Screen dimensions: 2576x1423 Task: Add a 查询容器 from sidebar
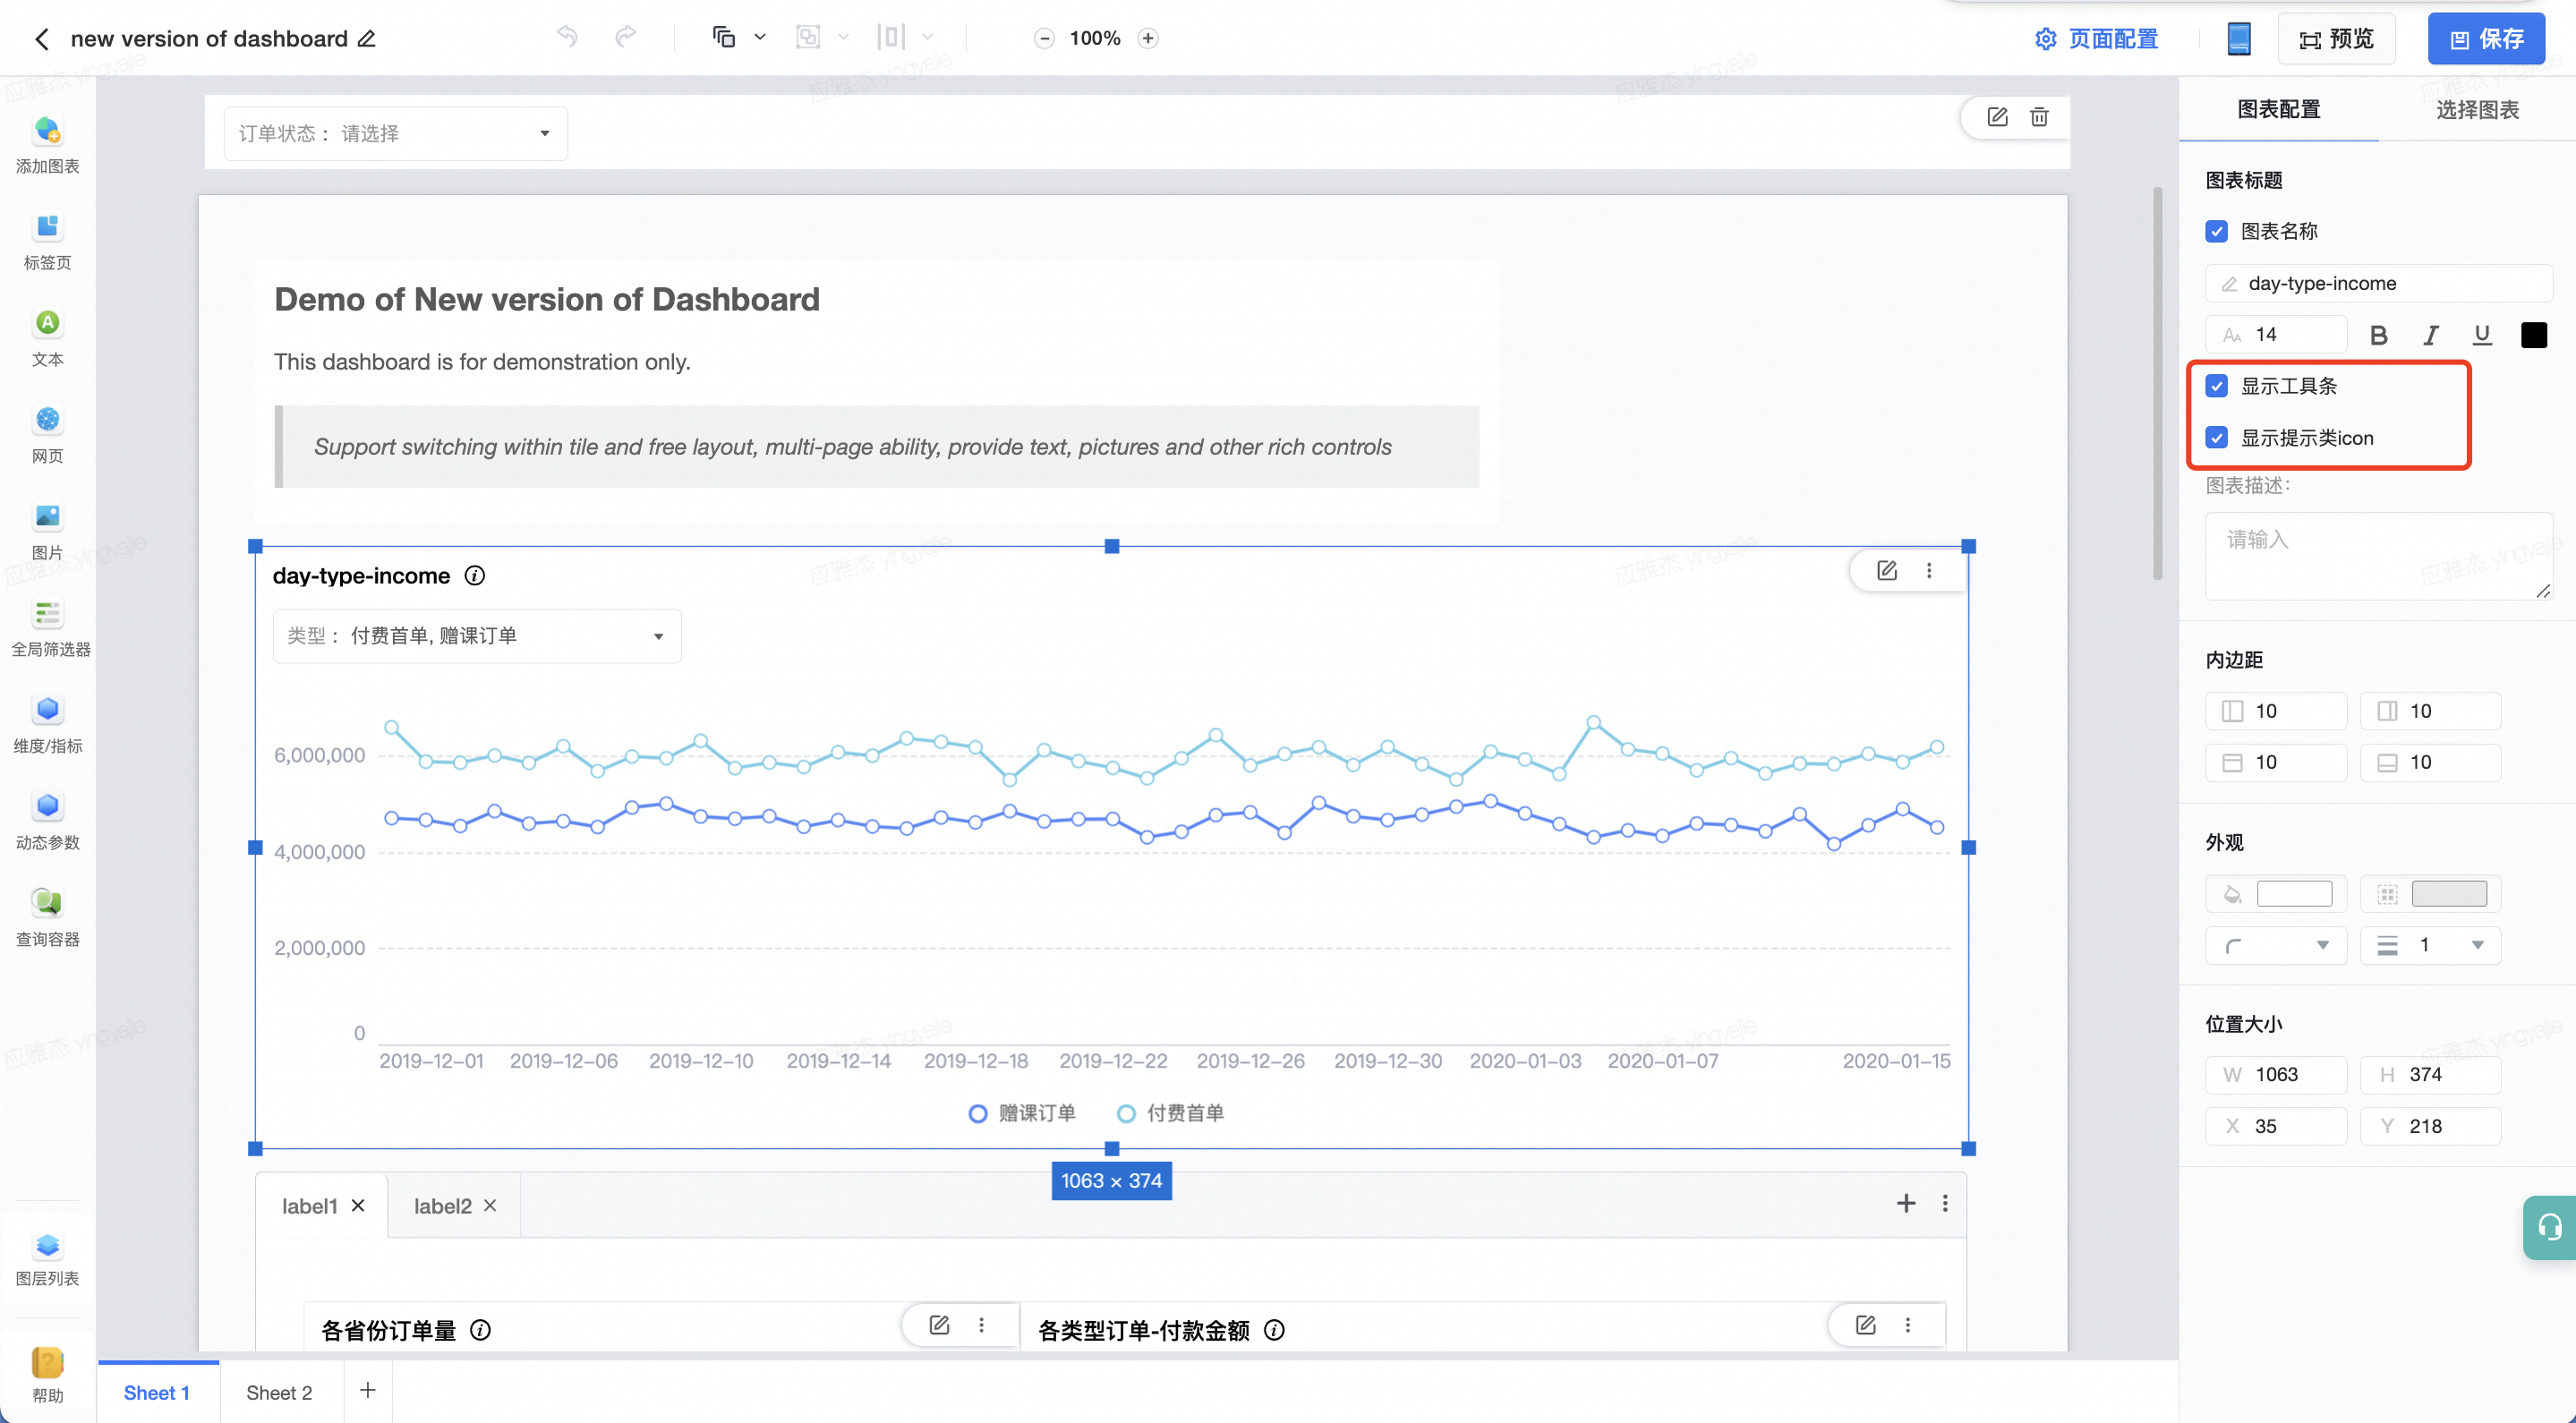(47, 919)
